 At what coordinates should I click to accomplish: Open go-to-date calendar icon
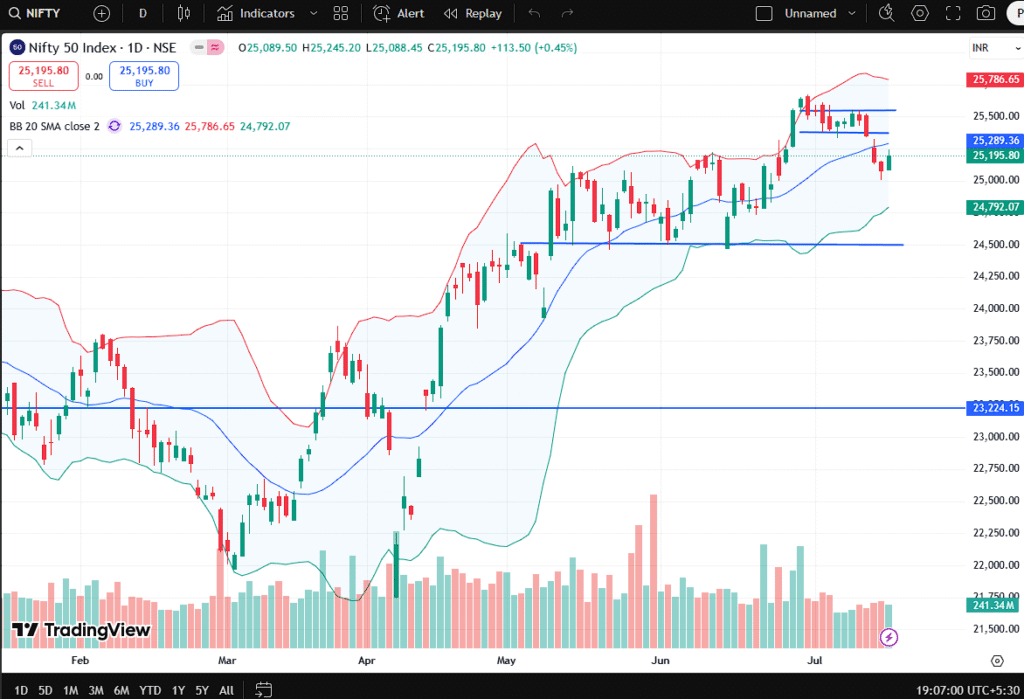click(264, 689)
